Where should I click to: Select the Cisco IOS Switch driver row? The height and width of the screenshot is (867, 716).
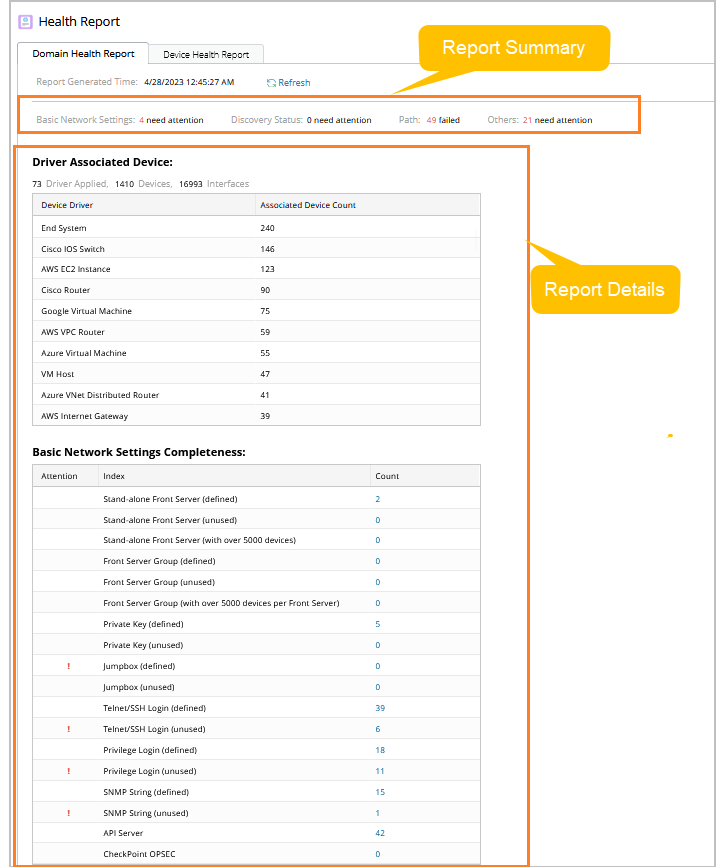click(73, 249)
